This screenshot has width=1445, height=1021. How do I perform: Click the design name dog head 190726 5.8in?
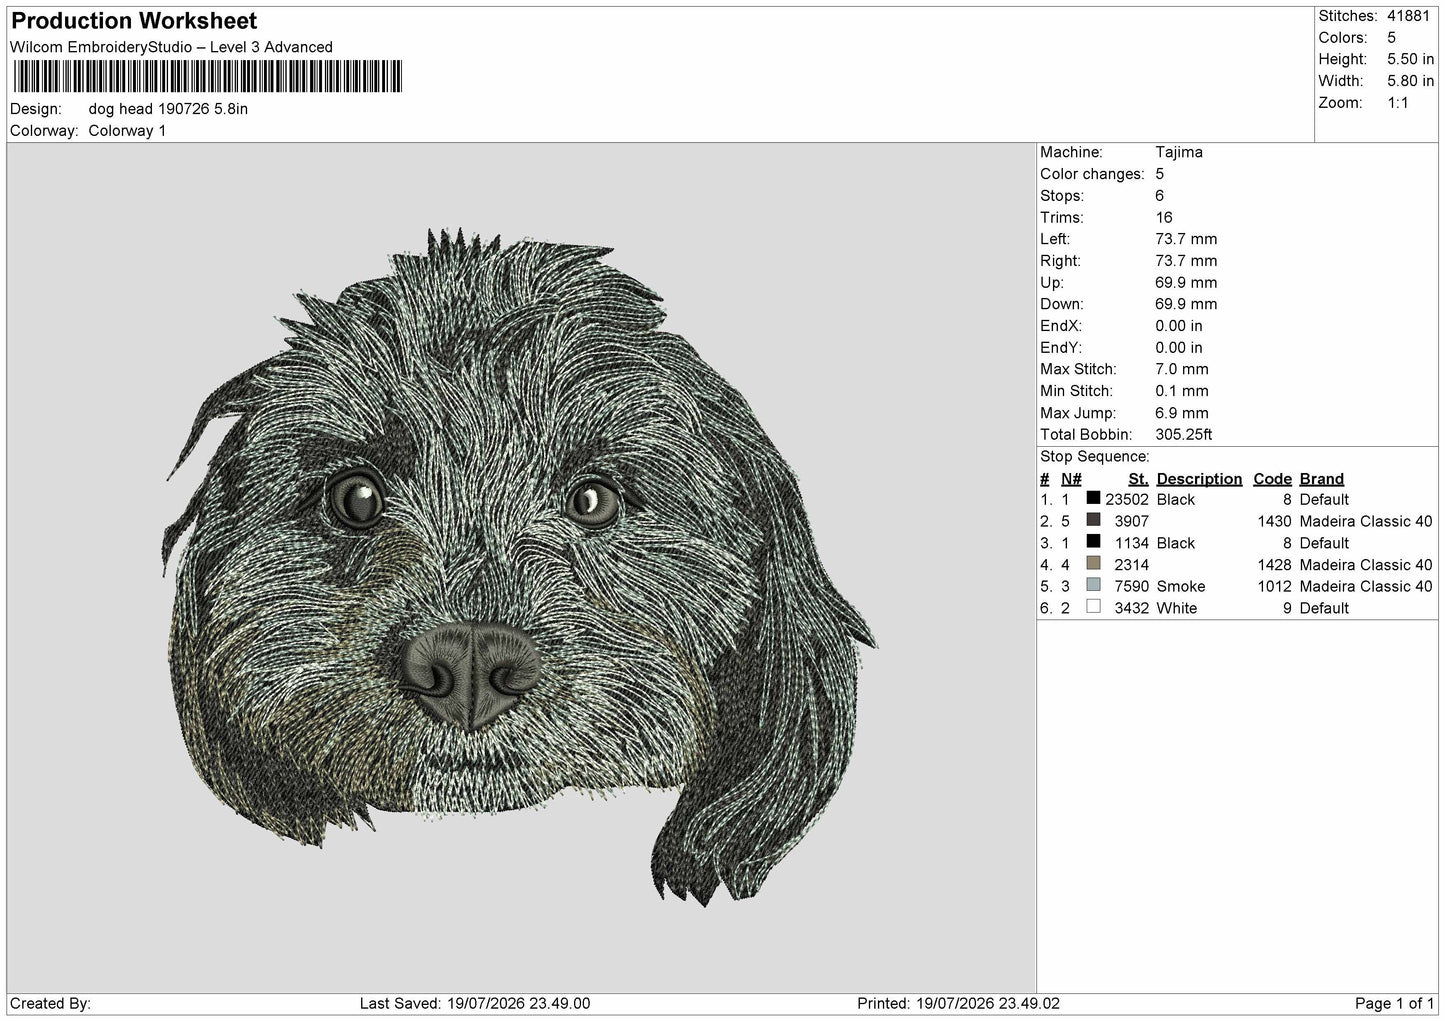coord(168,109)
